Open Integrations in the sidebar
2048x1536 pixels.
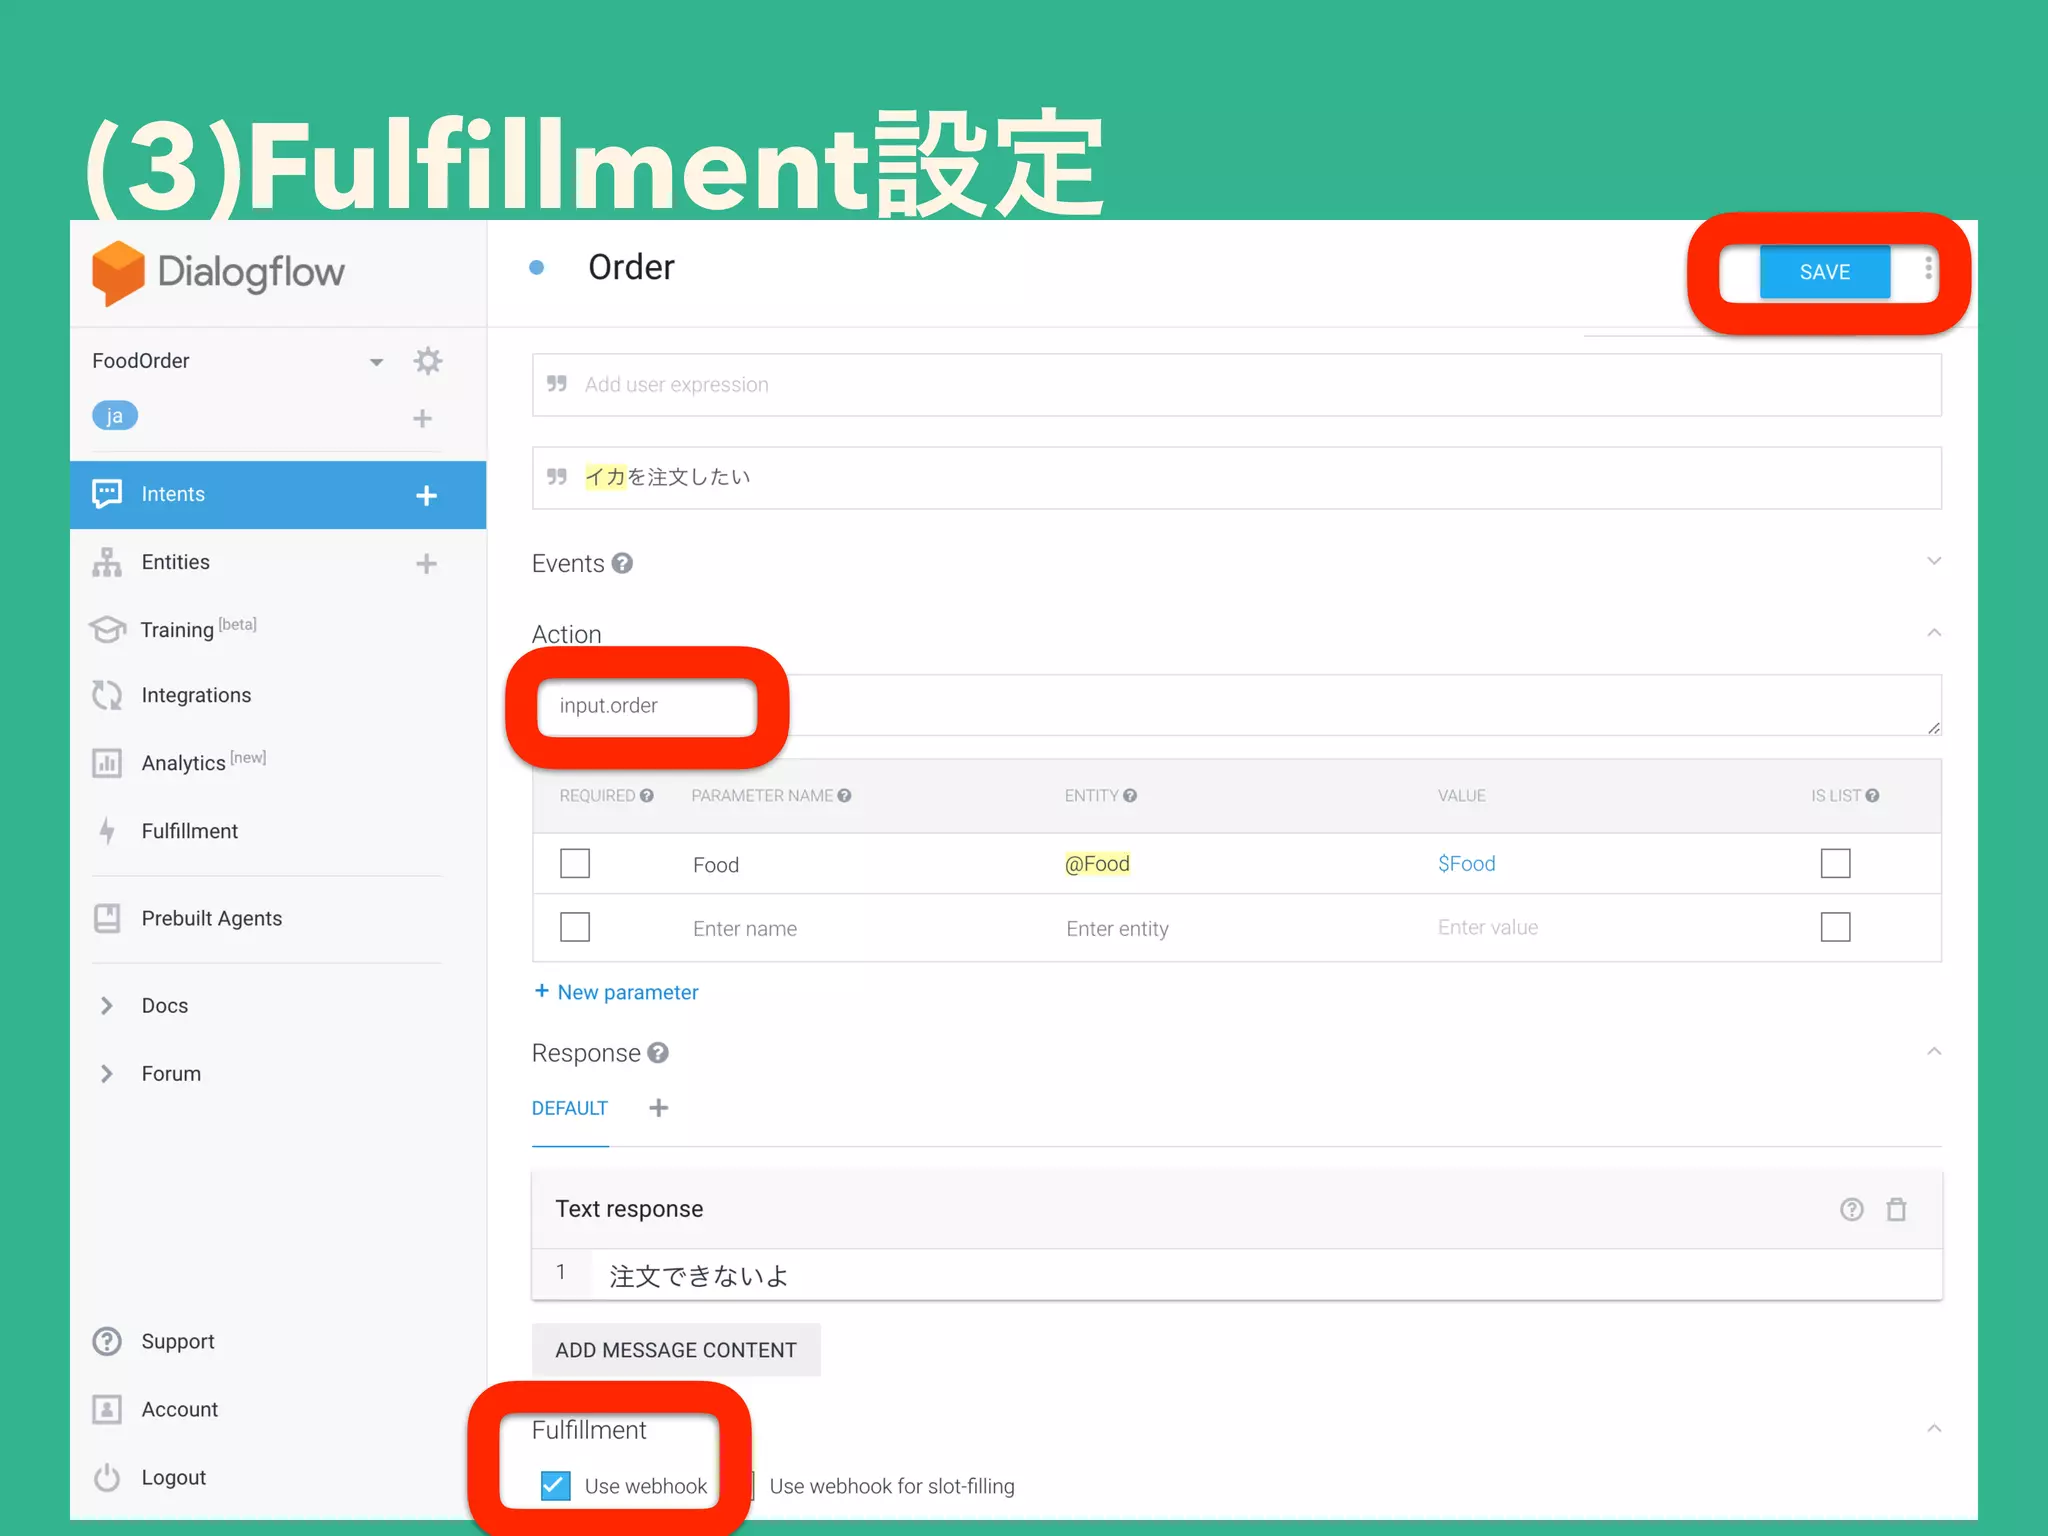tap(196, 696)
